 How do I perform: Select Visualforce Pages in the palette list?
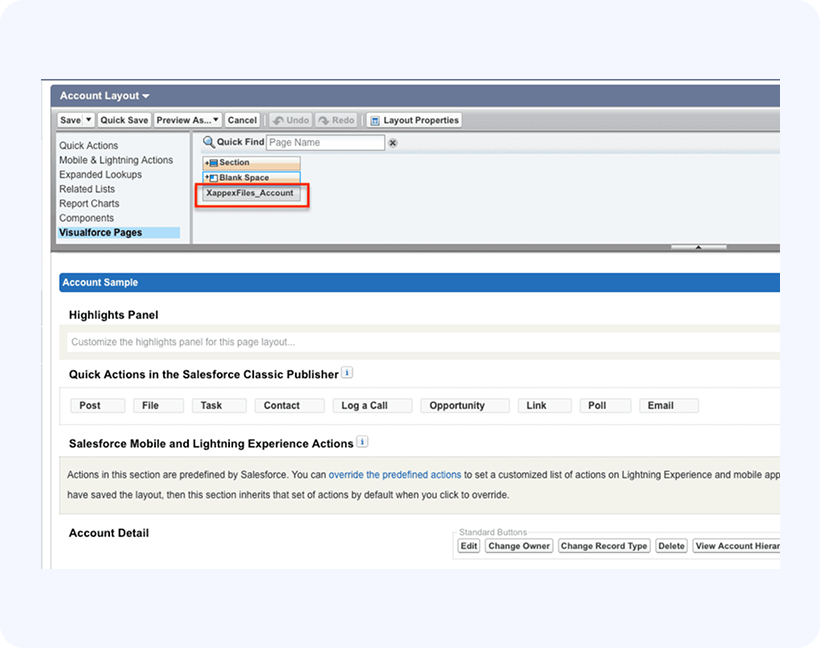pos(100,233)
